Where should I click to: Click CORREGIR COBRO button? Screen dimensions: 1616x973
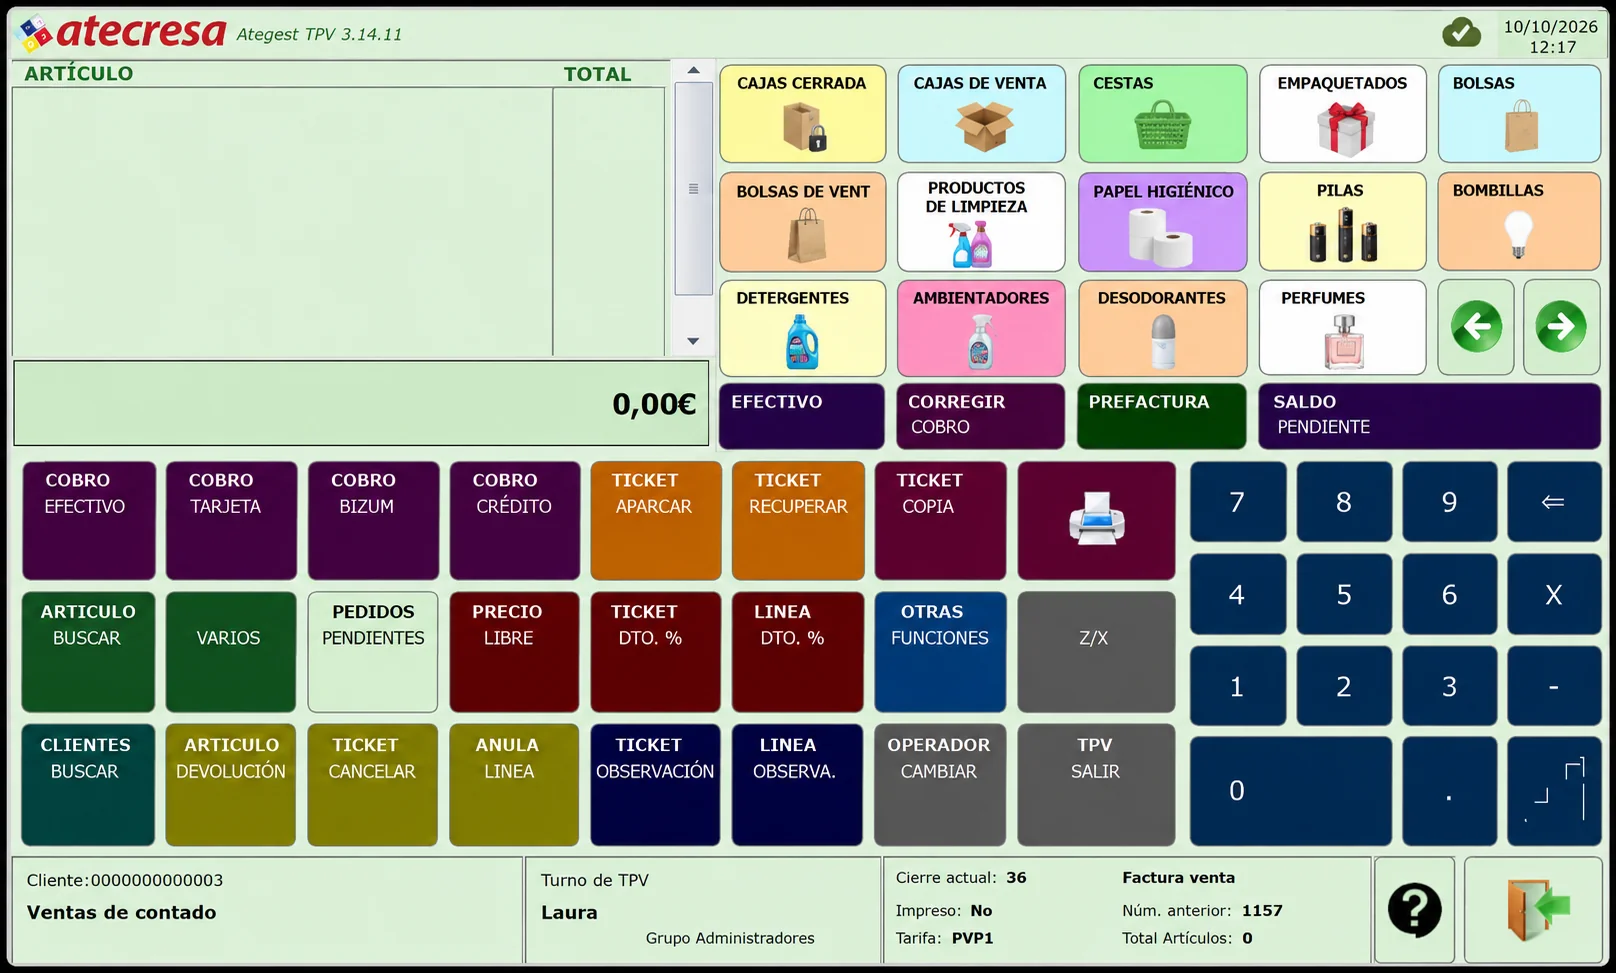tap(980, 416)
